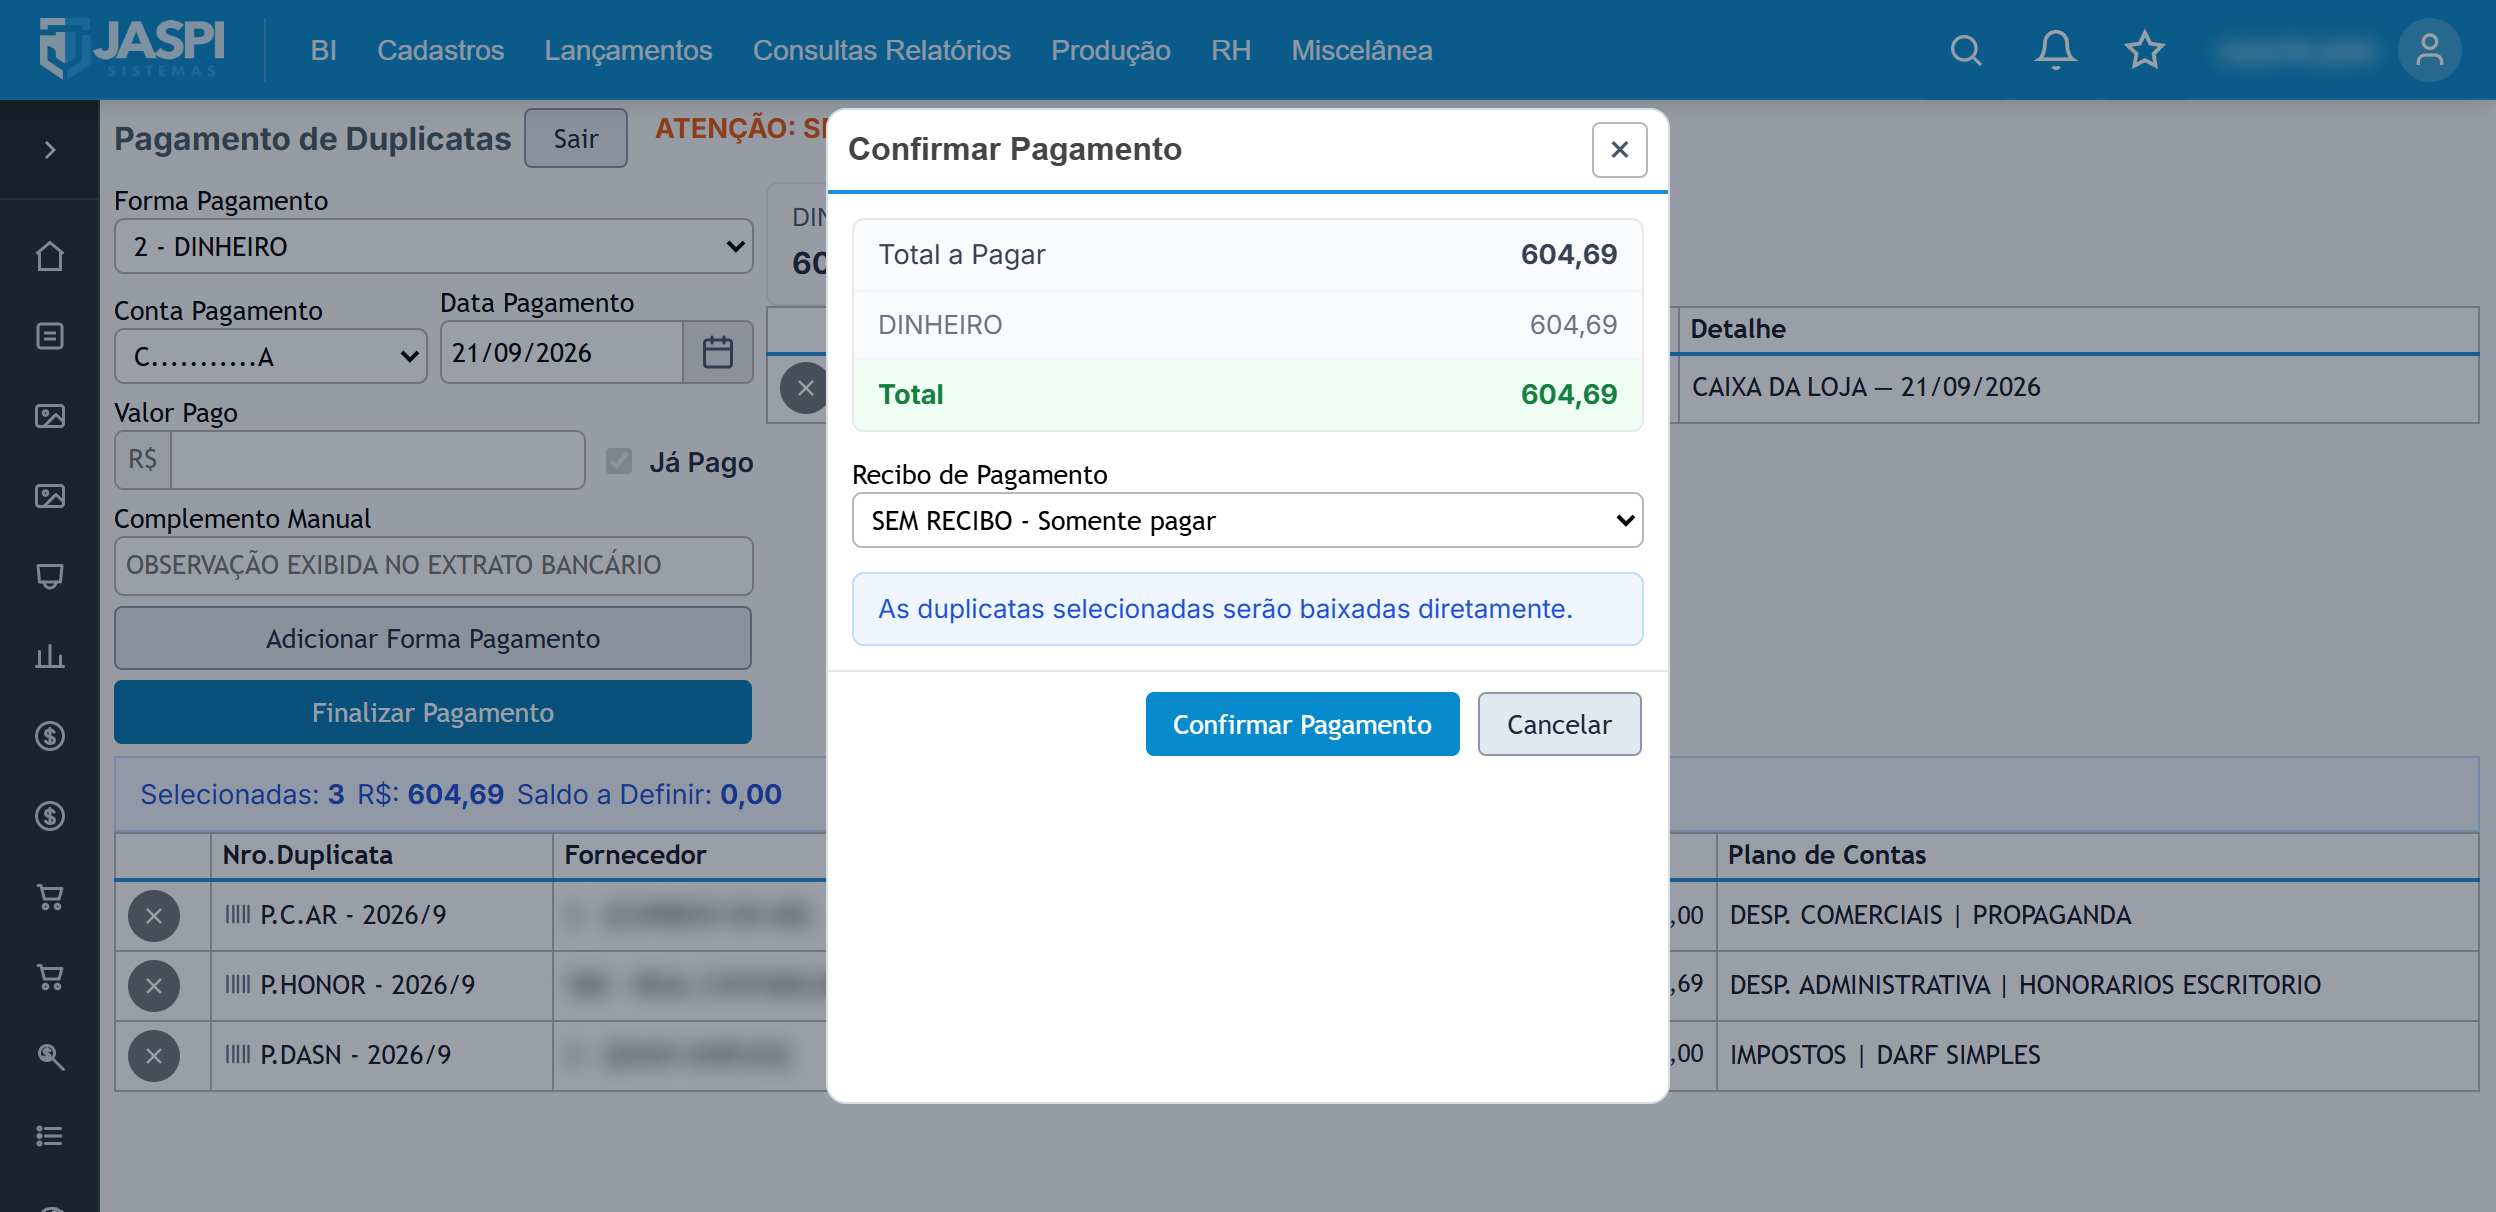Open the RH menu
This screenshot has width=2496, height=1212.
[x=1230, y=50]
